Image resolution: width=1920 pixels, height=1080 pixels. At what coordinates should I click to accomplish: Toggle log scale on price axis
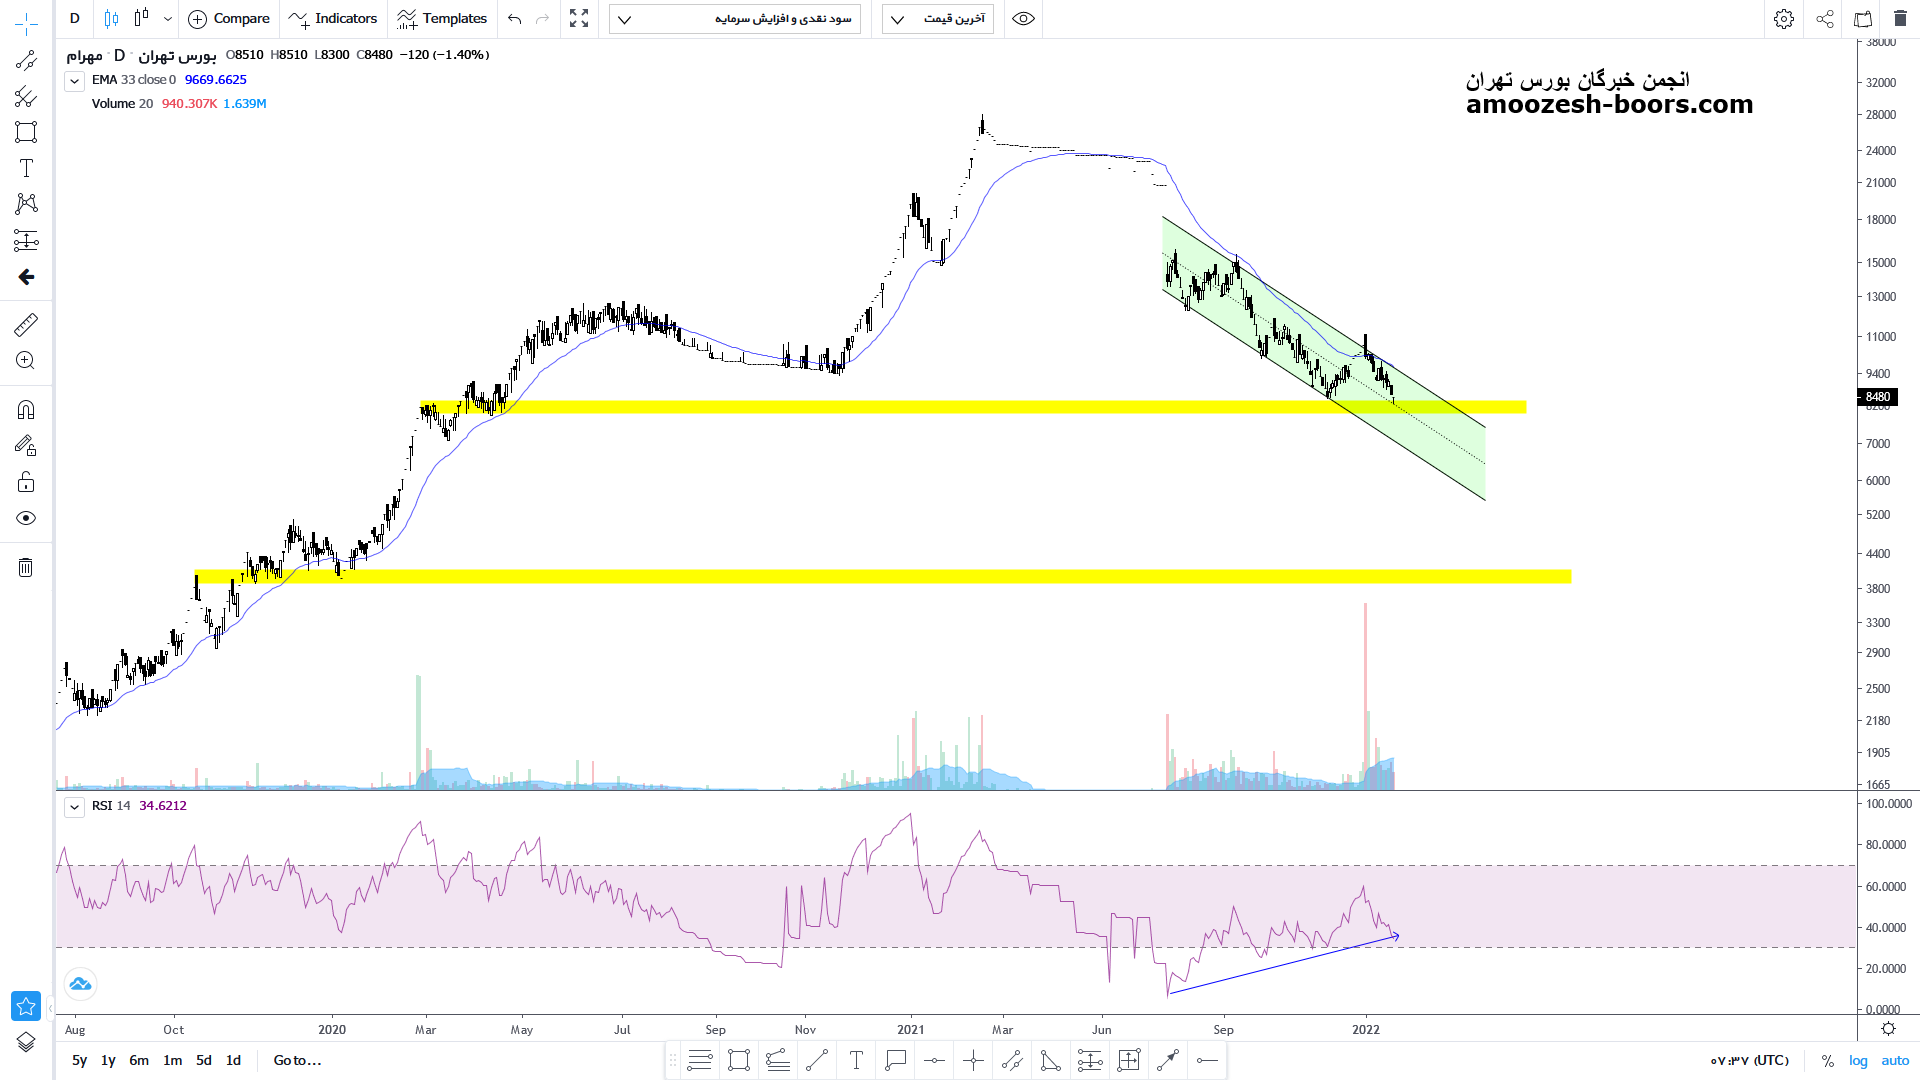tap(1858, 1061)
